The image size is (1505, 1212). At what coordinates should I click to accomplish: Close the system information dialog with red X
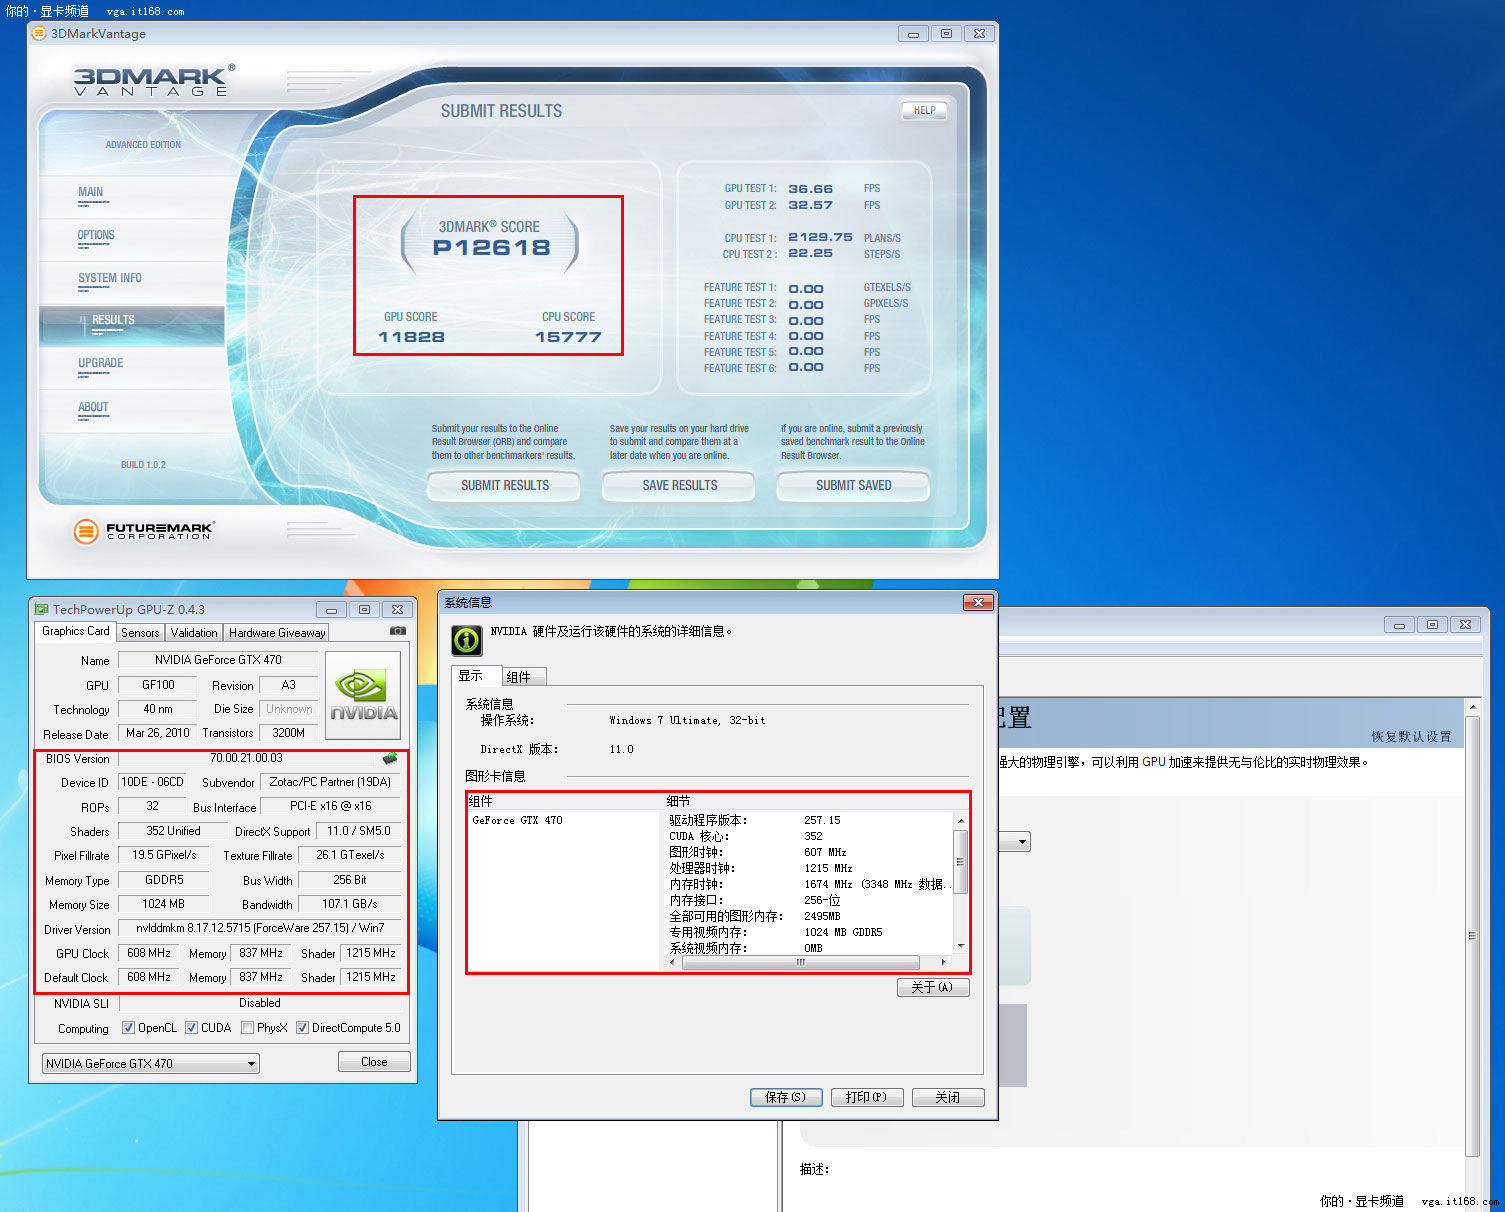coord(977,602)
